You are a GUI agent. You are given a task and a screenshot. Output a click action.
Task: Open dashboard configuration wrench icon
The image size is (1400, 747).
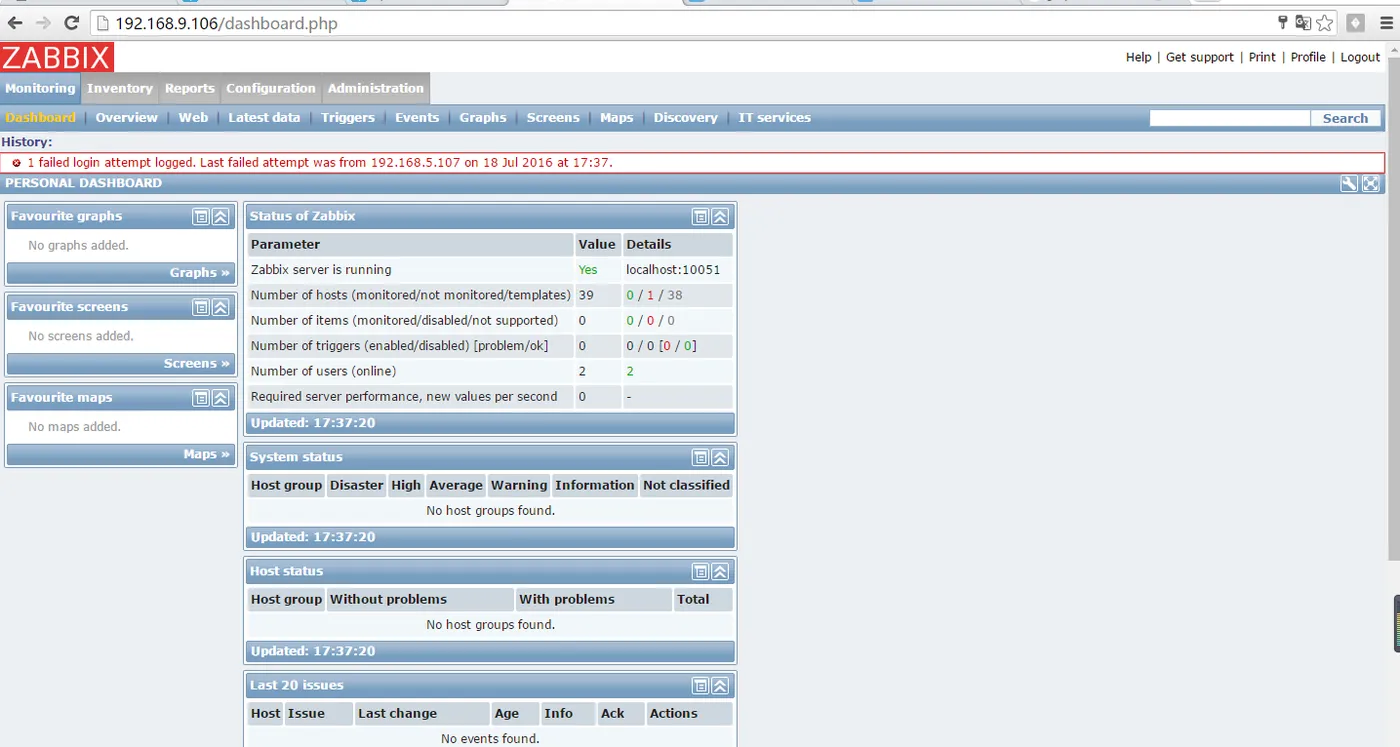tap(1349, 183)
